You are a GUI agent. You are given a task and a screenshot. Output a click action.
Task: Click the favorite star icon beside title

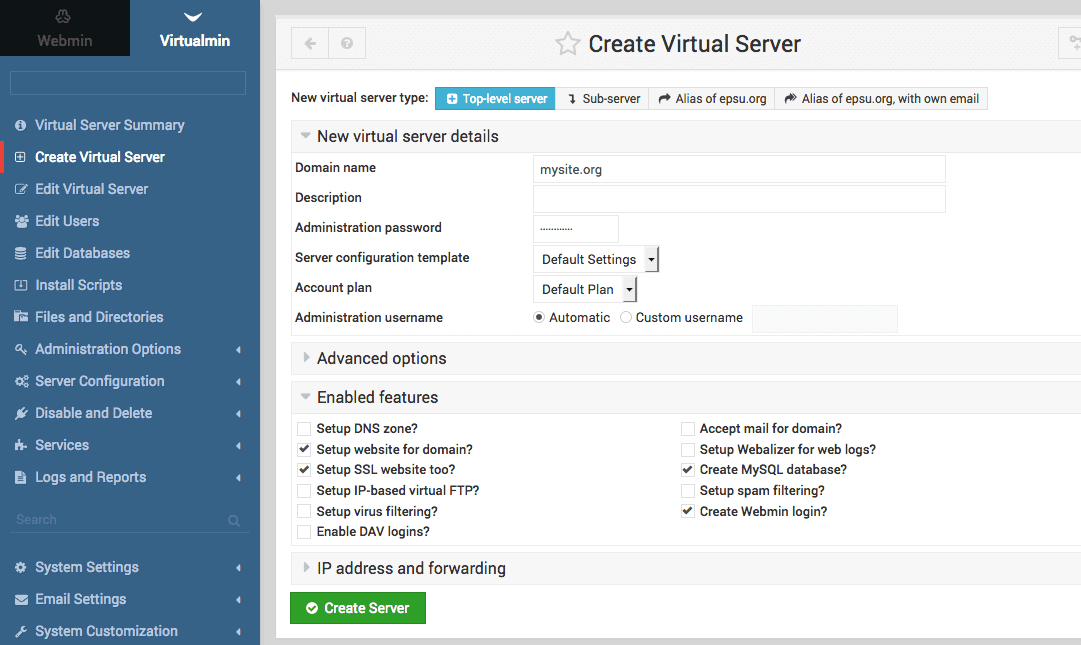click(568, 44)
